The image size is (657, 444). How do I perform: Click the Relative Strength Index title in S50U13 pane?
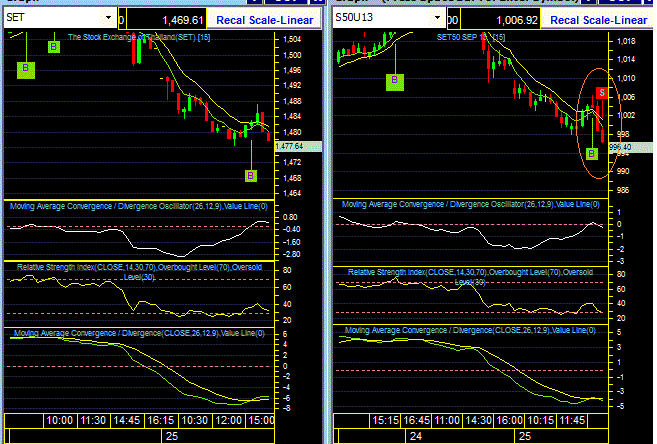click(470, 277)
